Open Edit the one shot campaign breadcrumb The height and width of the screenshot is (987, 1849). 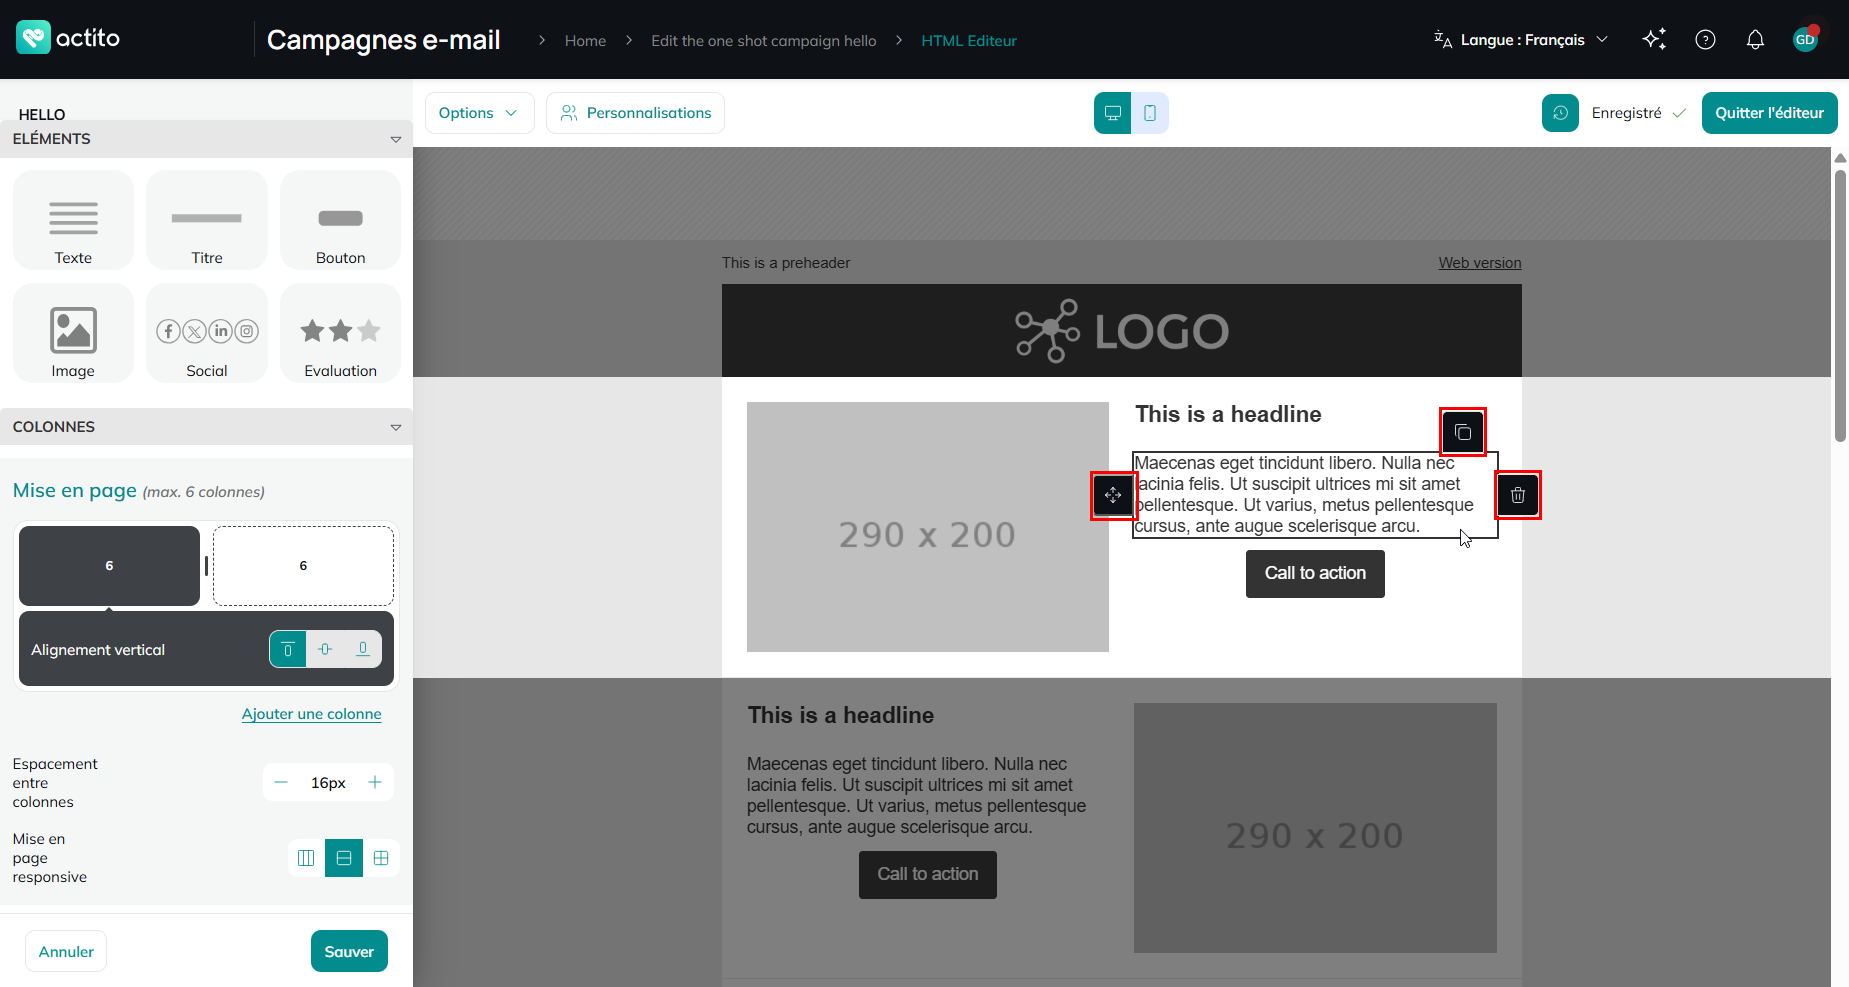(x=763, y=41)
